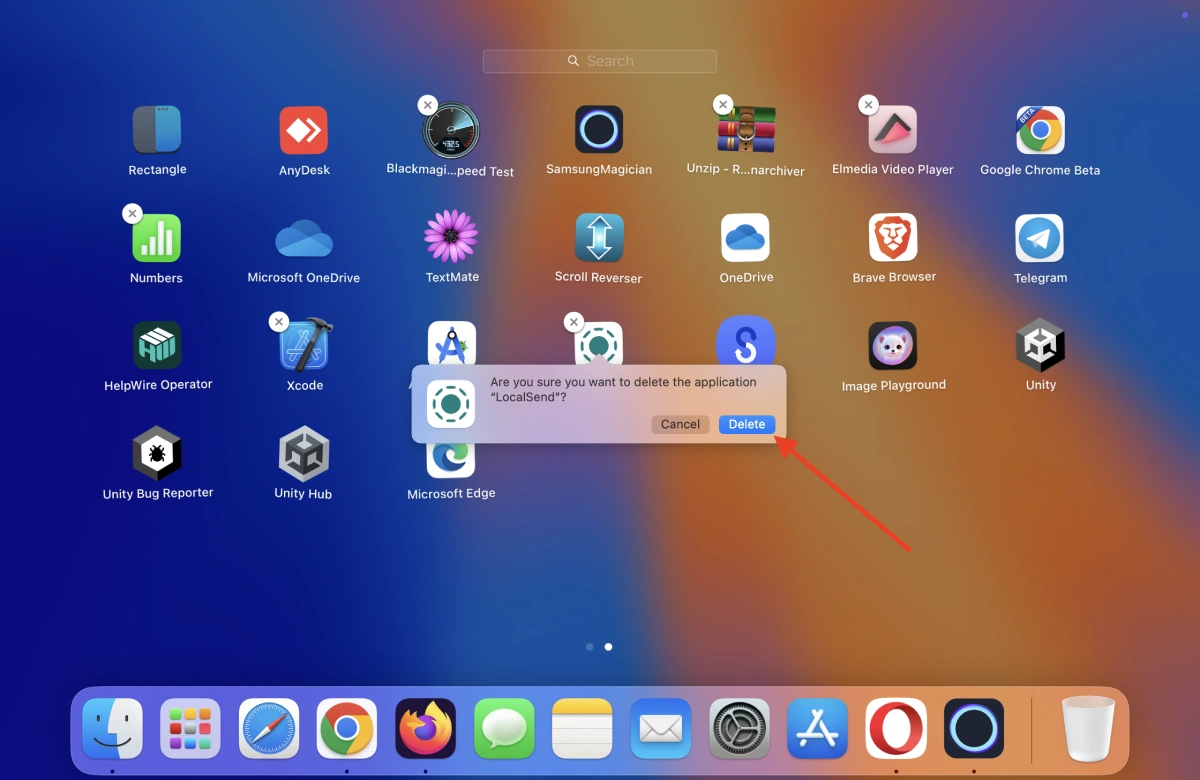Open Mail in the Dock
Screen dimensions: 1200x780
click(x=661, y=728)
